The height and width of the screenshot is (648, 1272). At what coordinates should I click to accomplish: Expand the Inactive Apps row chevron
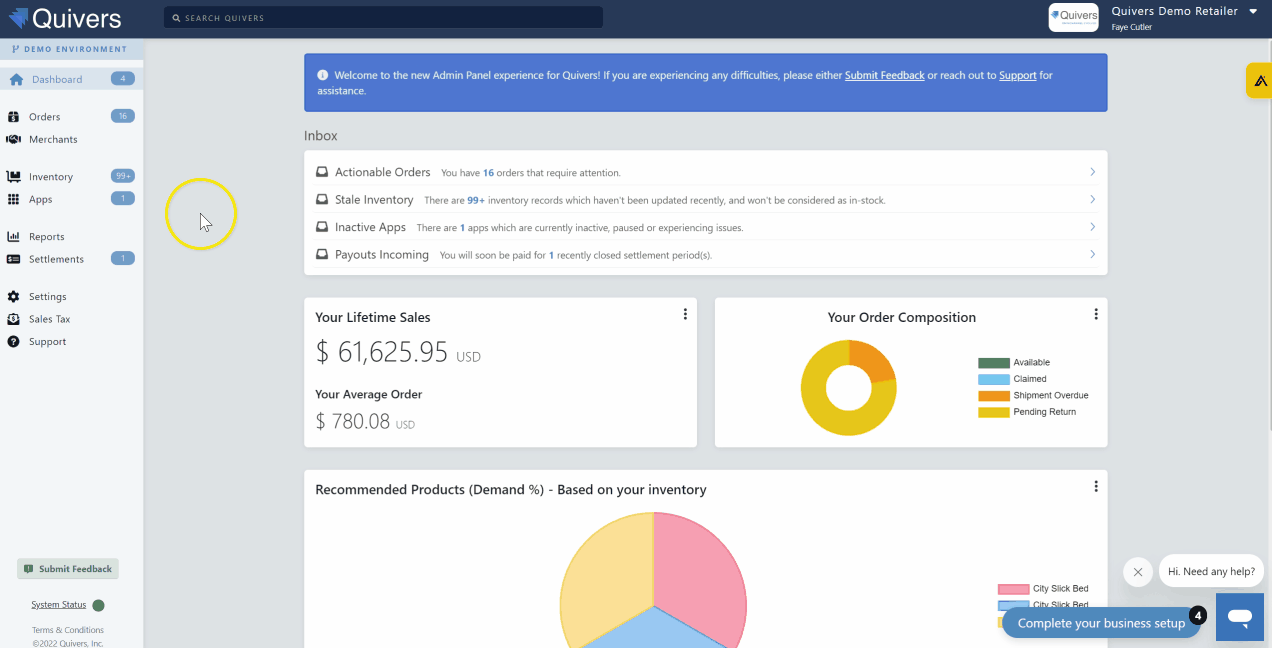tap(1093, 227)
